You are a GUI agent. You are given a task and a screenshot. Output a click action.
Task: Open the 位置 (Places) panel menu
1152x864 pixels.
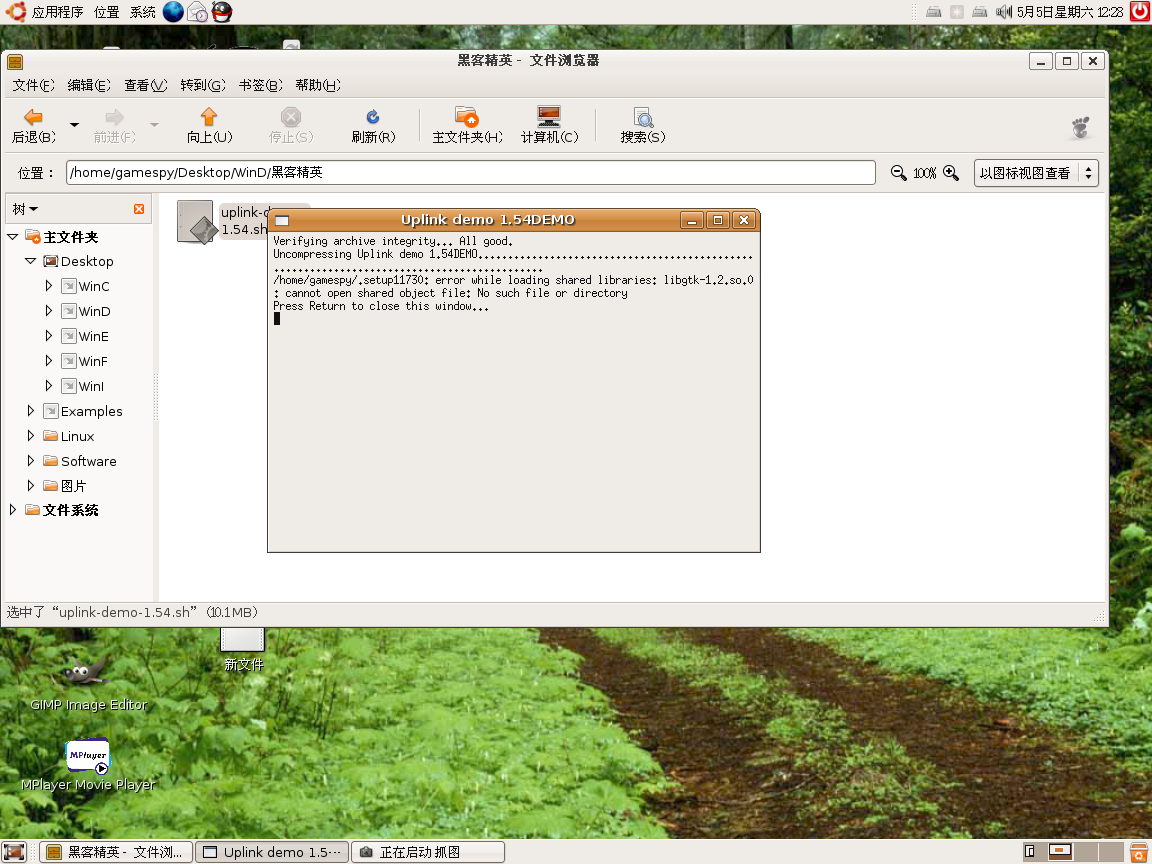pyautogui.click(x=107, y=12)
